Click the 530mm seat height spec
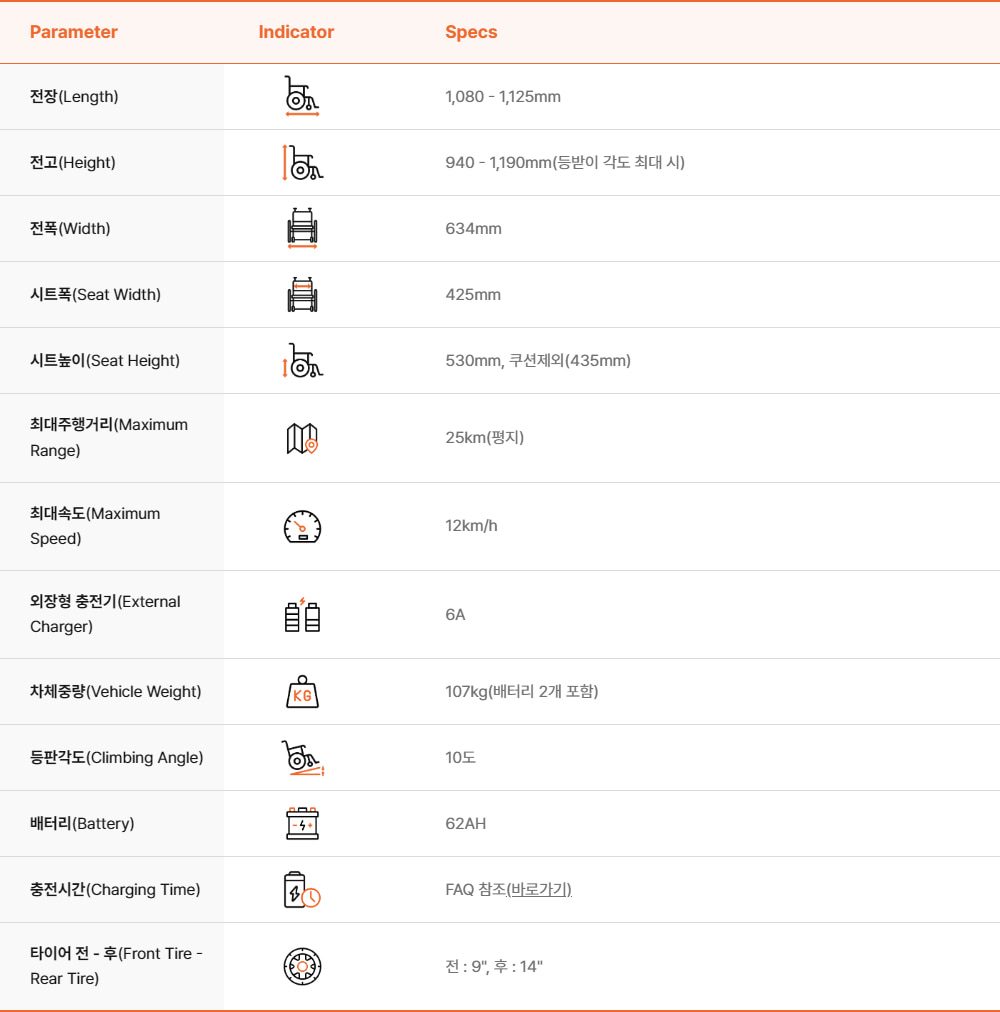This screenshot has width=1000, height=1012. [x=538, y=360]
